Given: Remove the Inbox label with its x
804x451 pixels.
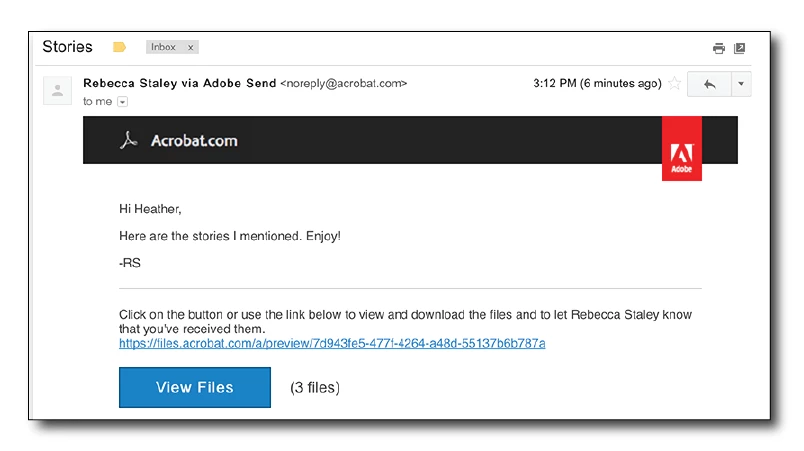Looking at the screenshot, I should (x=191, y=47).
